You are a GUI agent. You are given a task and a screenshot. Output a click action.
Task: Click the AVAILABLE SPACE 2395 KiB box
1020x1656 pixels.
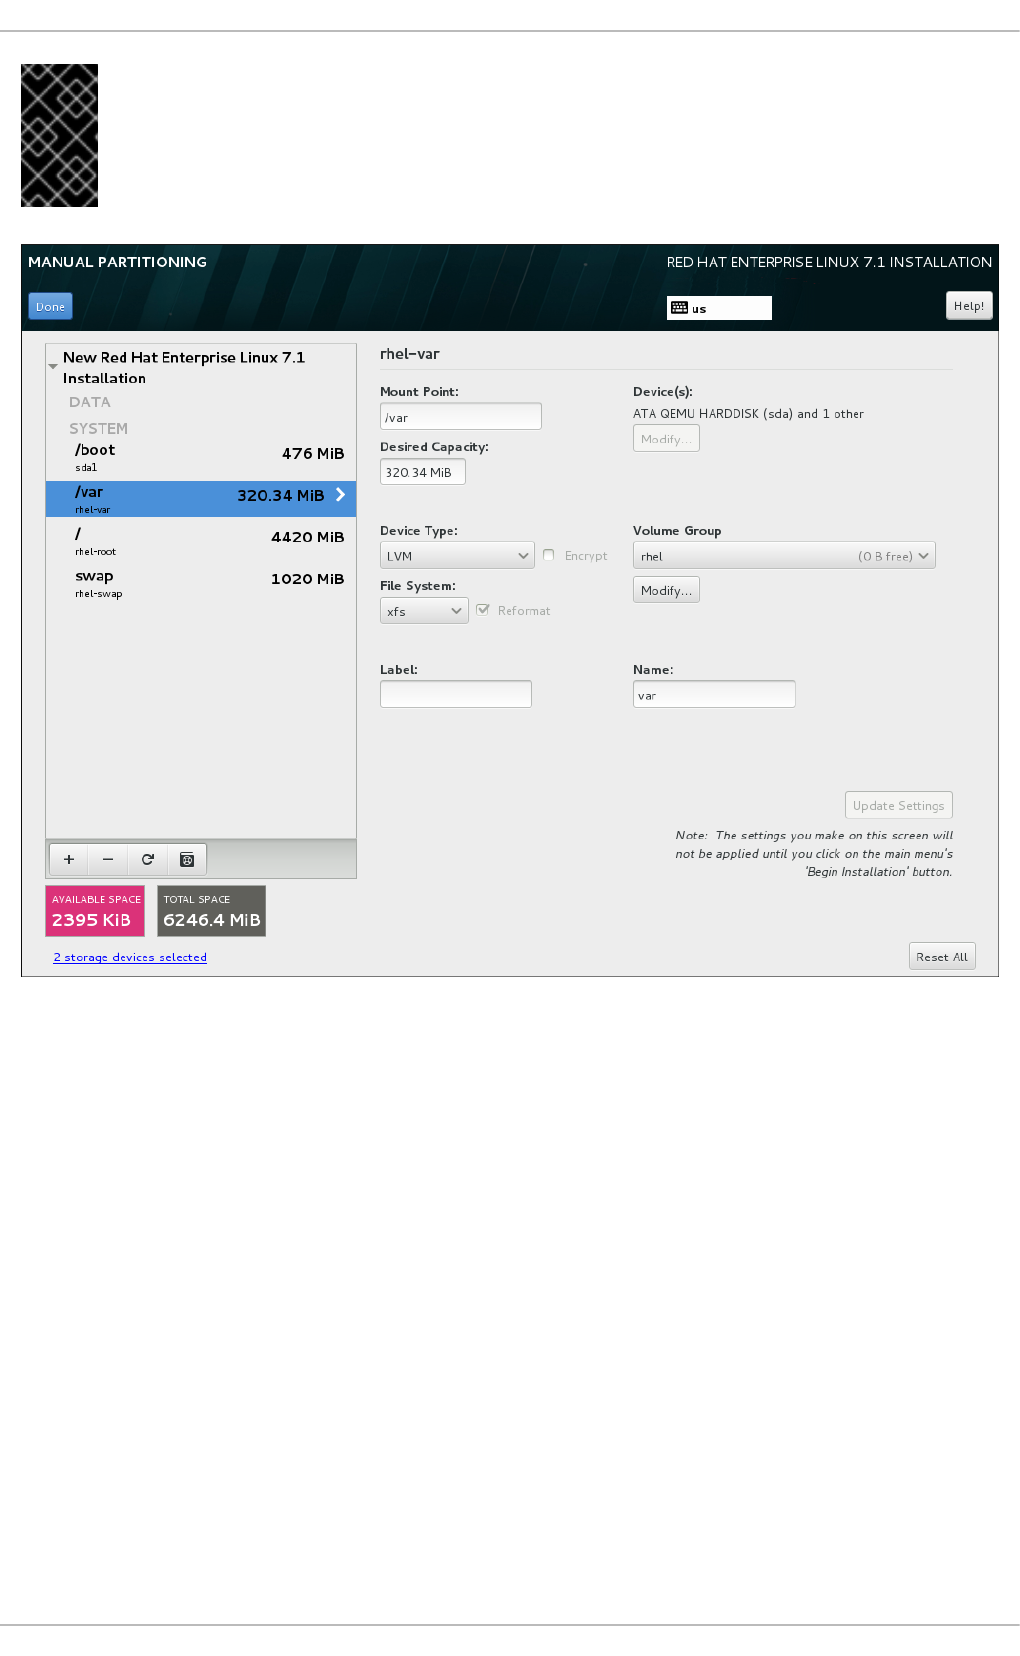(95, 911)
